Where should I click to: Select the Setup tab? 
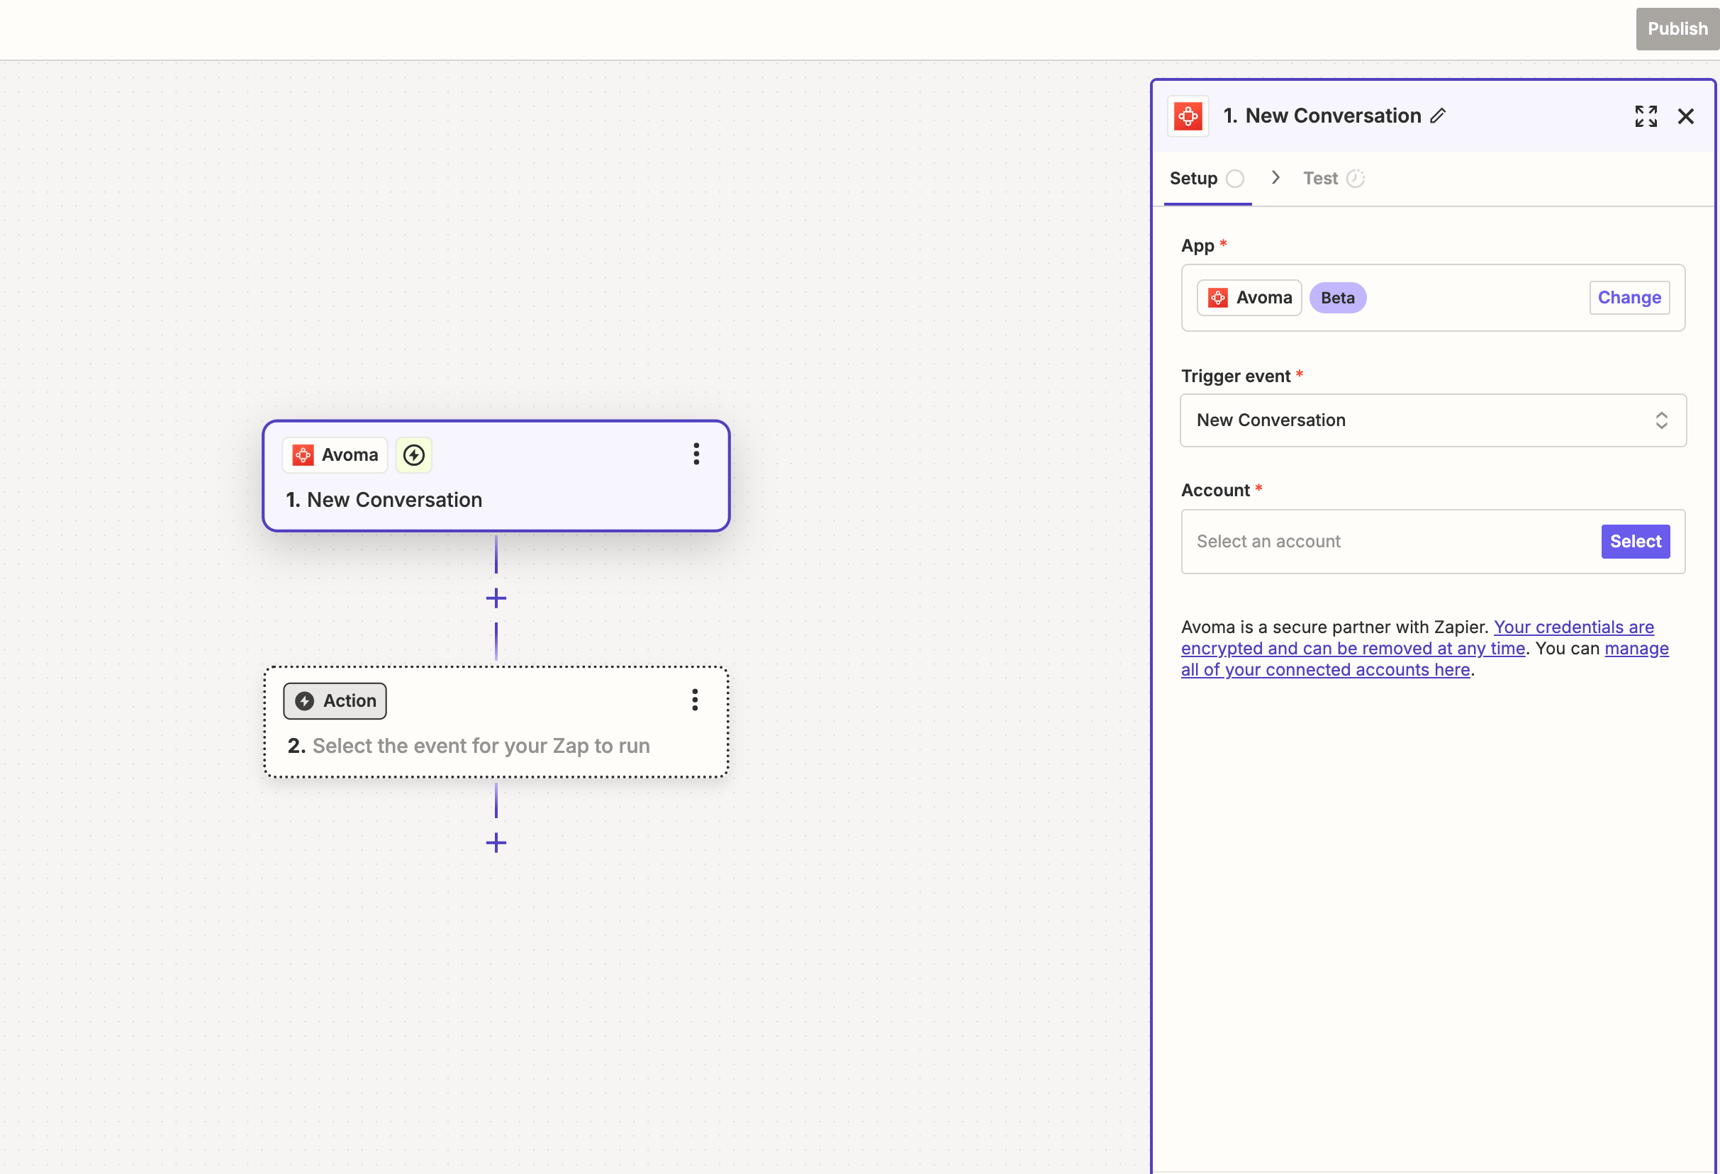tap(1194, 178)
